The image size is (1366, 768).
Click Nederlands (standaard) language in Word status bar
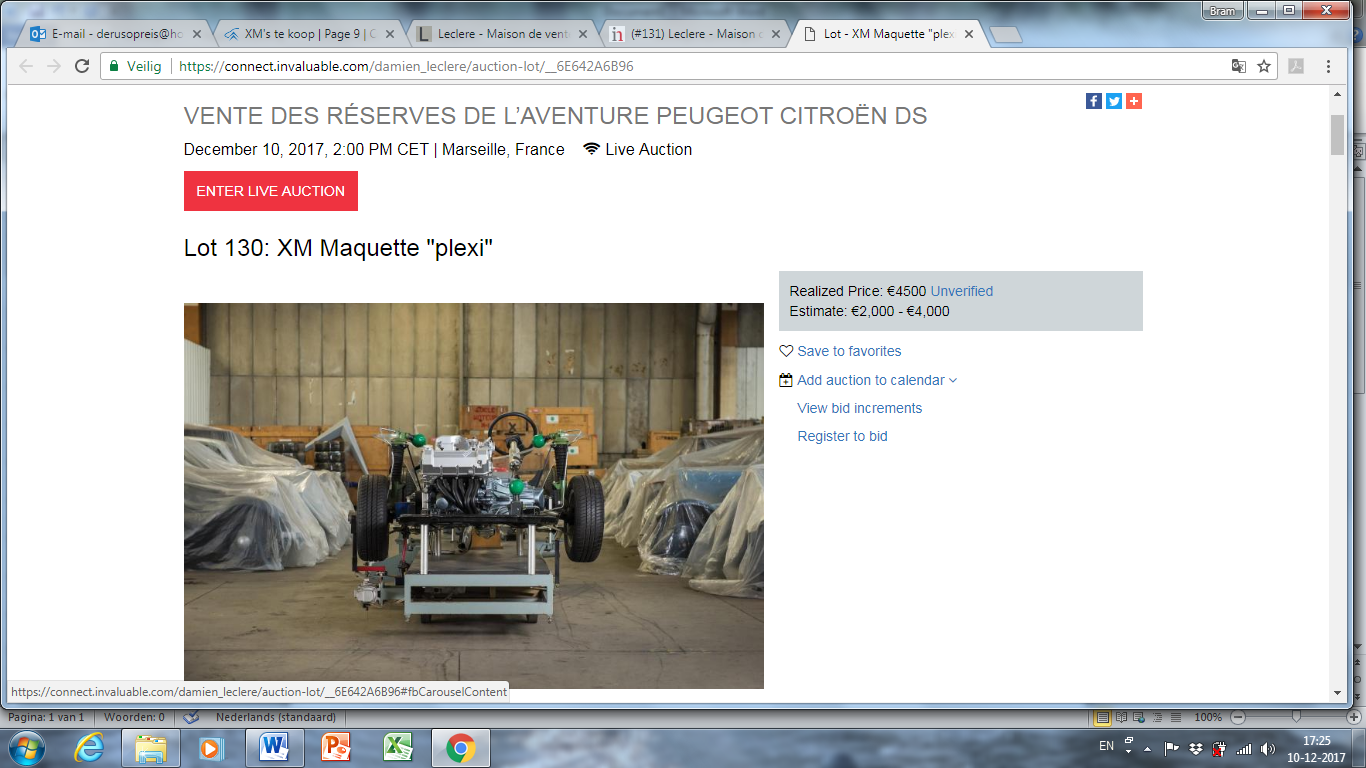point(276,717)
